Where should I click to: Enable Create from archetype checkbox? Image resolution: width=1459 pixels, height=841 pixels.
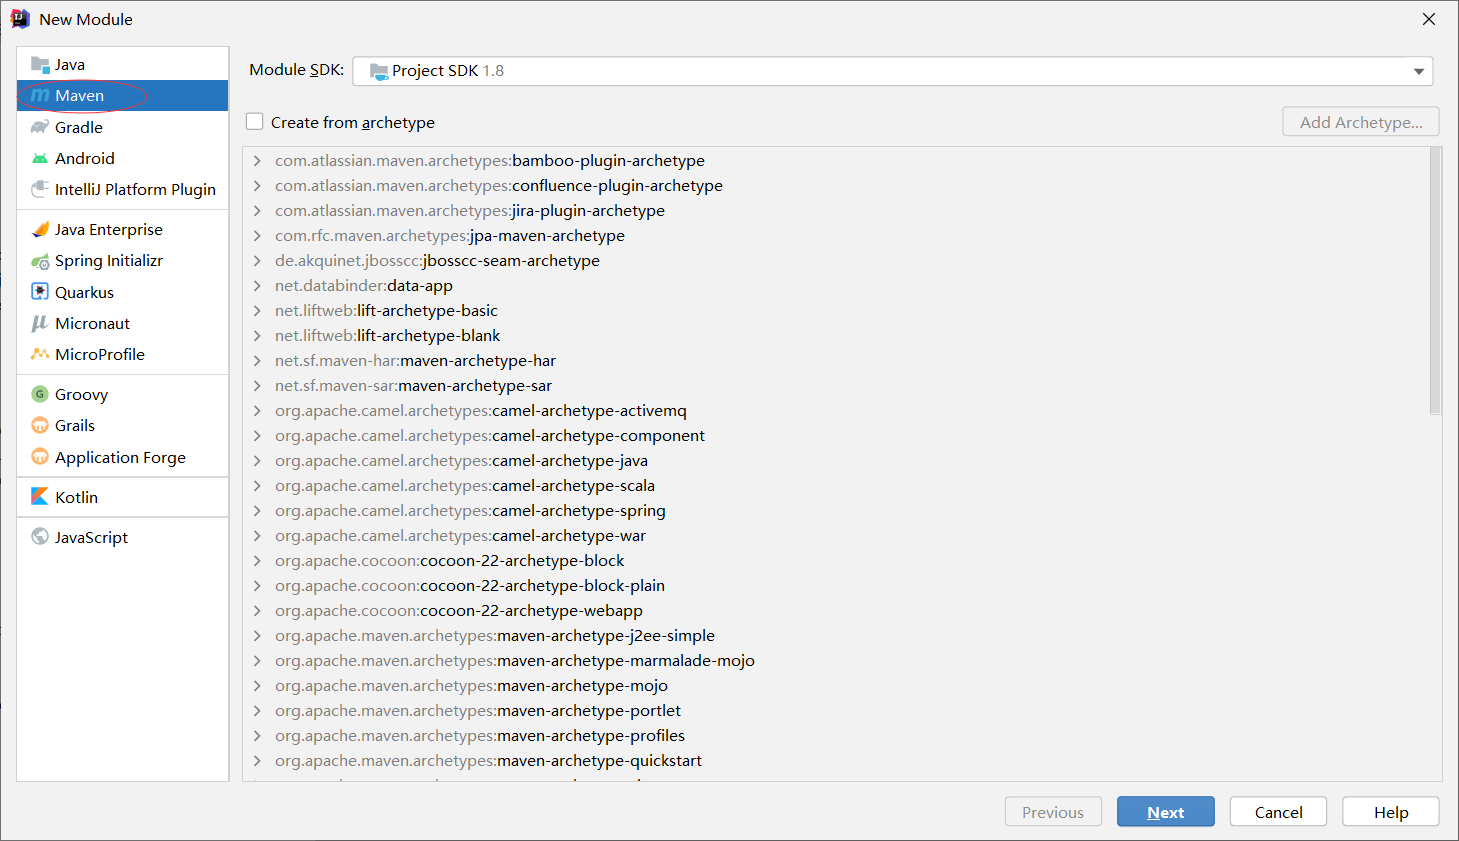click(255, 122)
